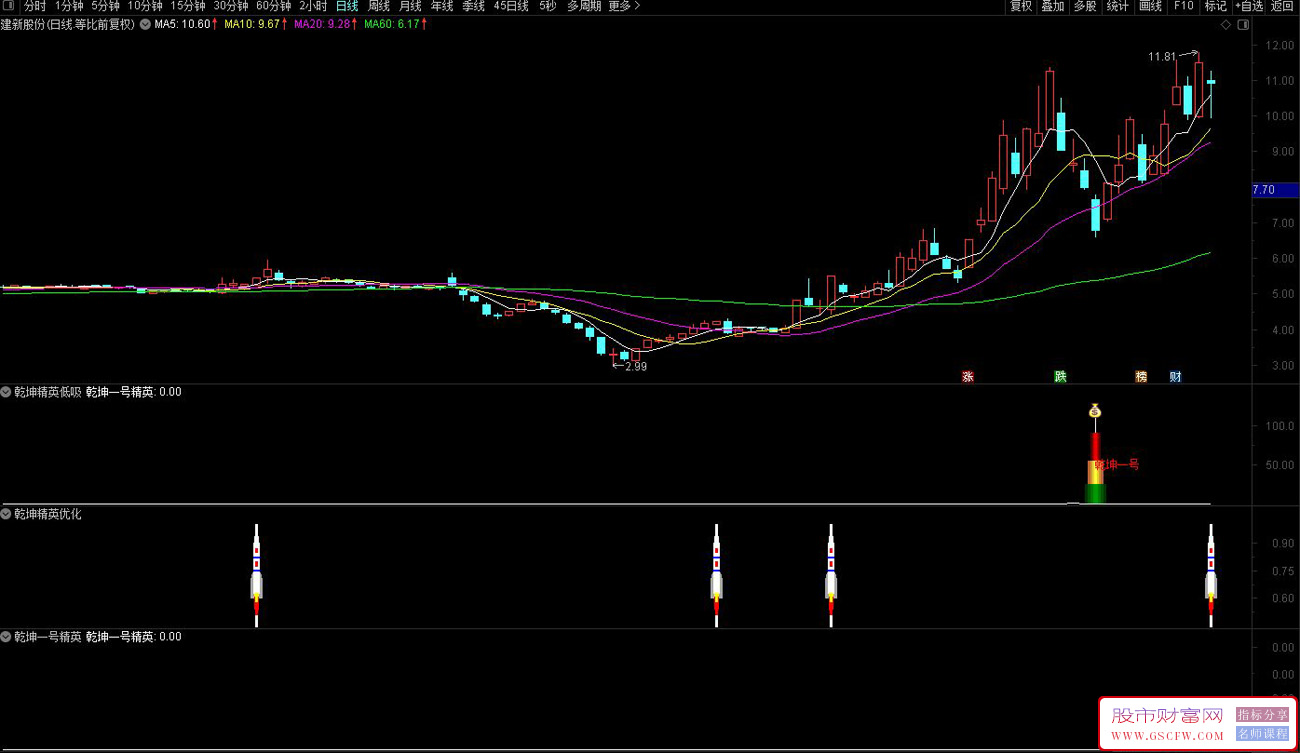Click the 叠加 overlay button
The image size is (1300, 753).
(1053, 6)
